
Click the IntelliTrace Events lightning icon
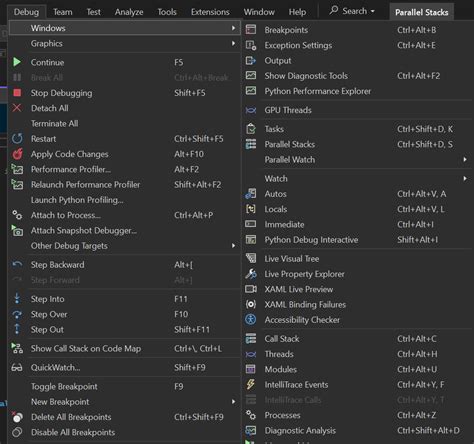[x=250, y=384]
